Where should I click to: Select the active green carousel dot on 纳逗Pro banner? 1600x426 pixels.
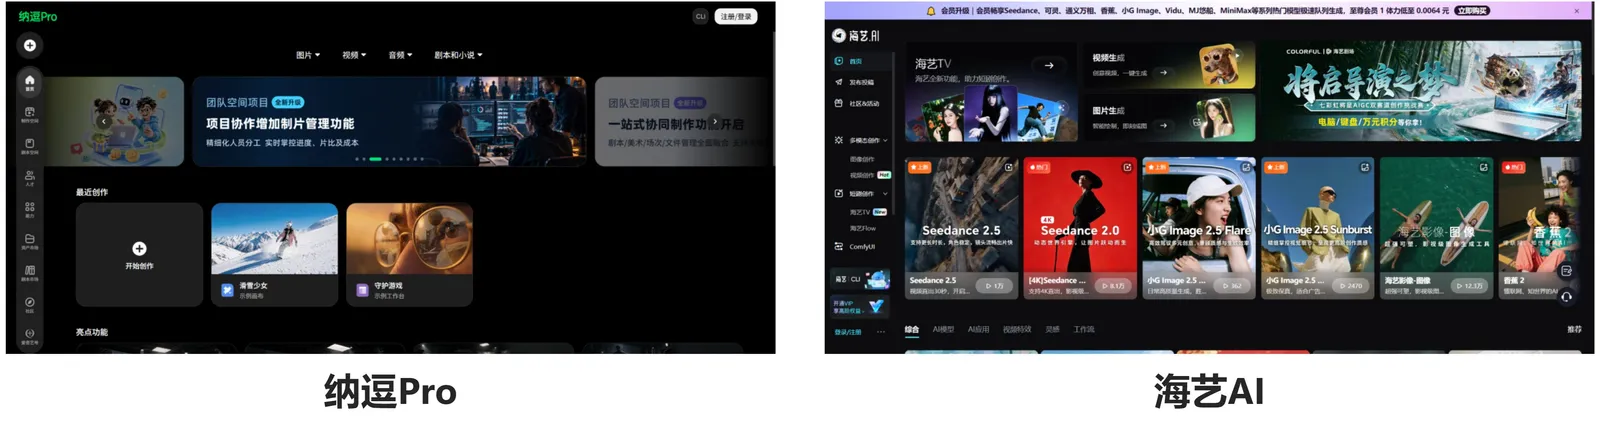click(375, 159)
